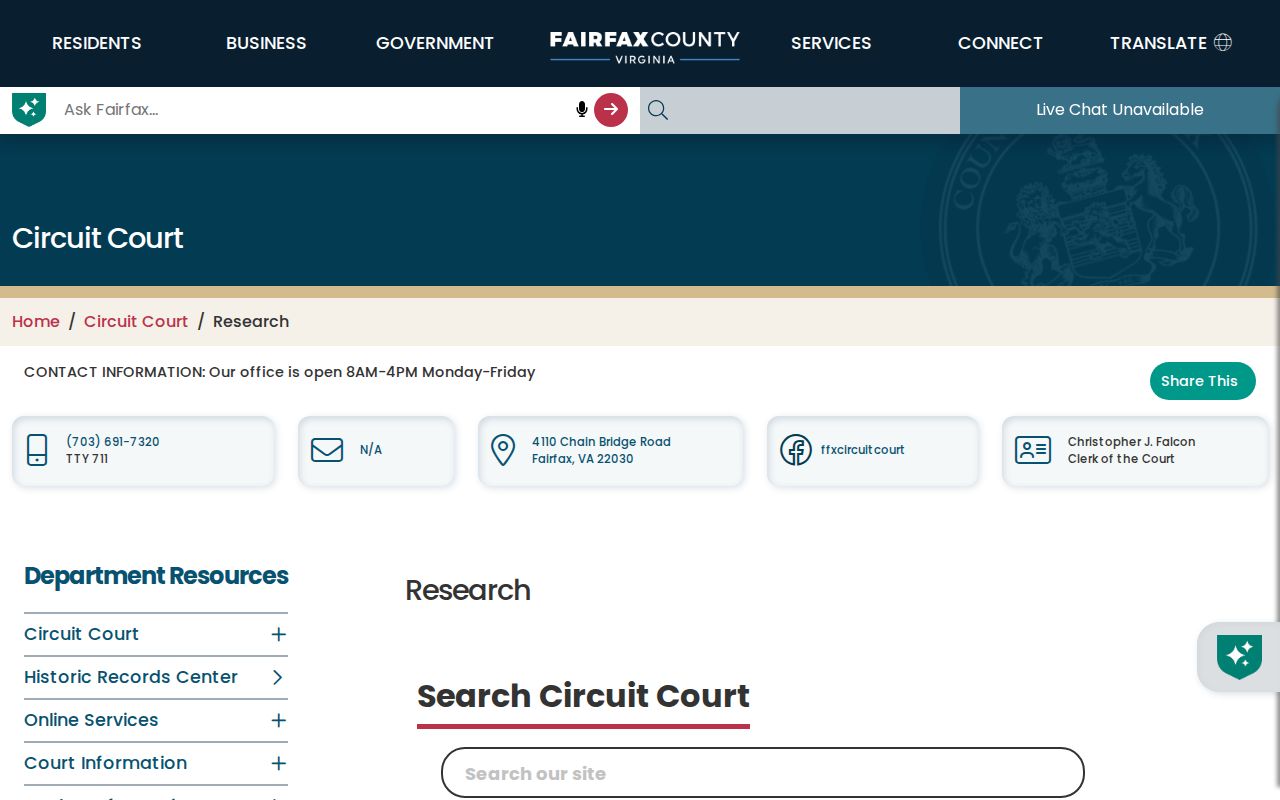1280x800 pixels.
Task: Click the ID card icon for Clerk
Action: click(x=1033, y=450)
